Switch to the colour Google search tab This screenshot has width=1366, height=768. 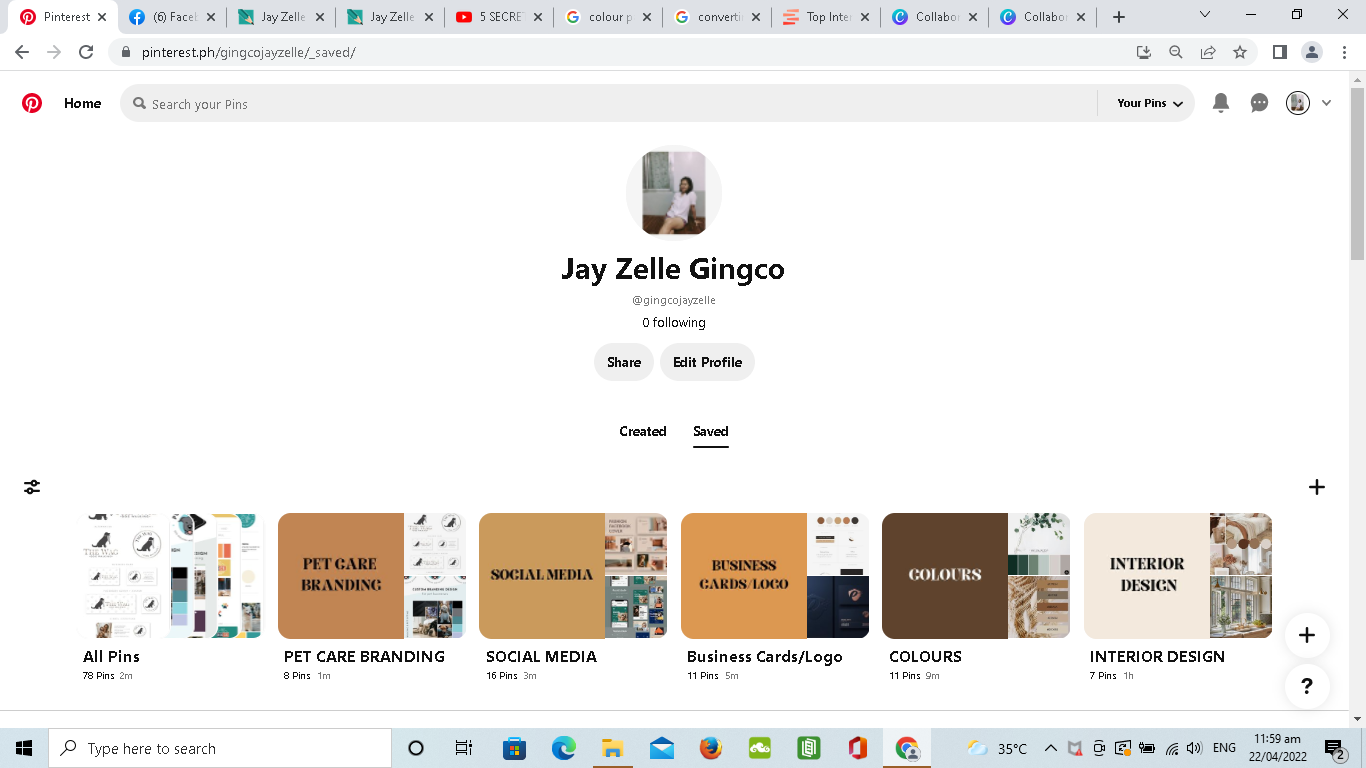[609, 17]
